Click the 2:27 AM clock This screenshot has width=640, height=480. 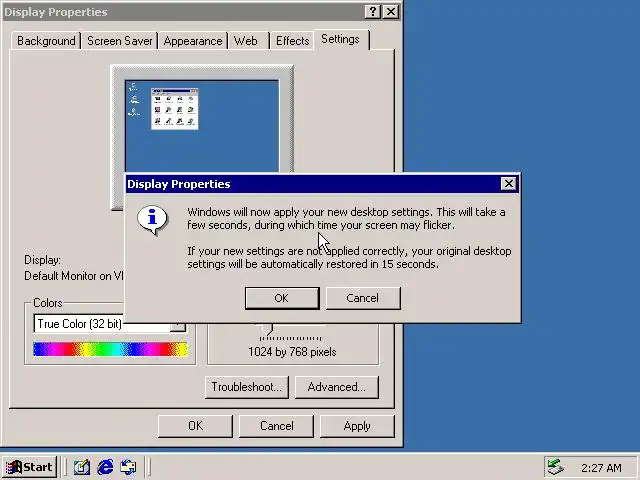click(601, 468)
